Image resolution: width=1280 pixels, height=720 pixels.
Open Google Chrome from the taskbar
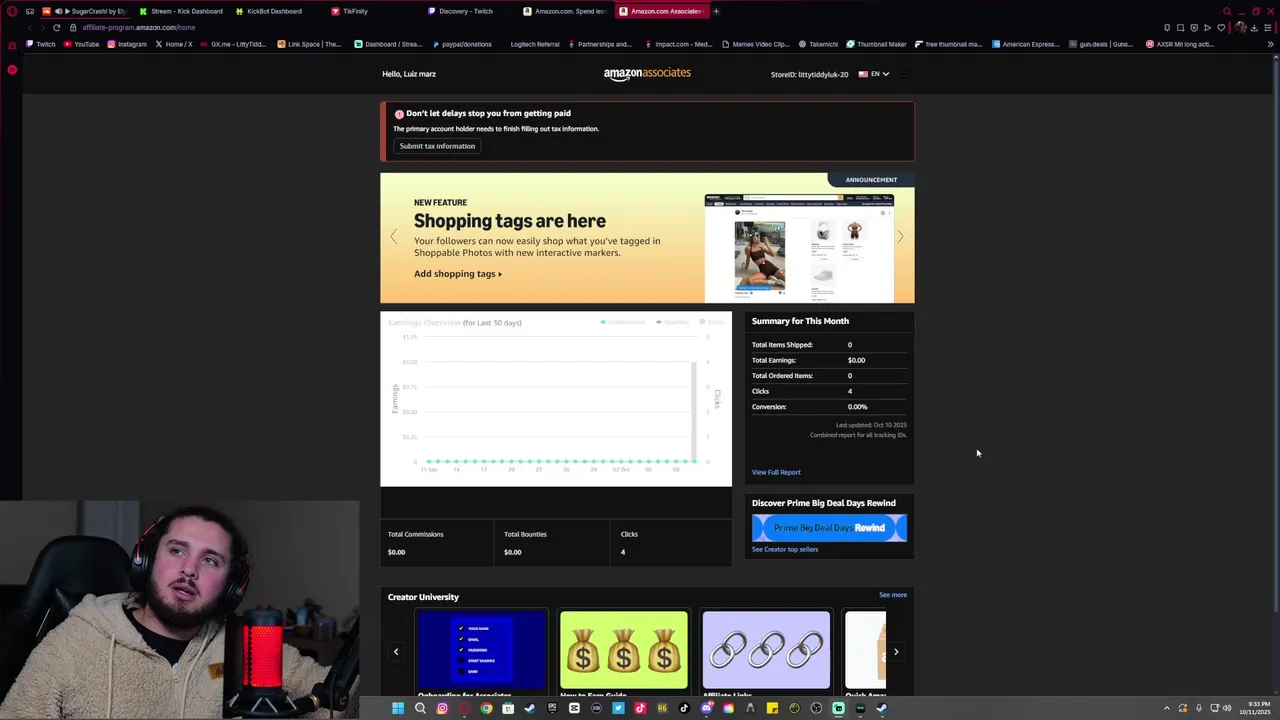coord(486,708)
